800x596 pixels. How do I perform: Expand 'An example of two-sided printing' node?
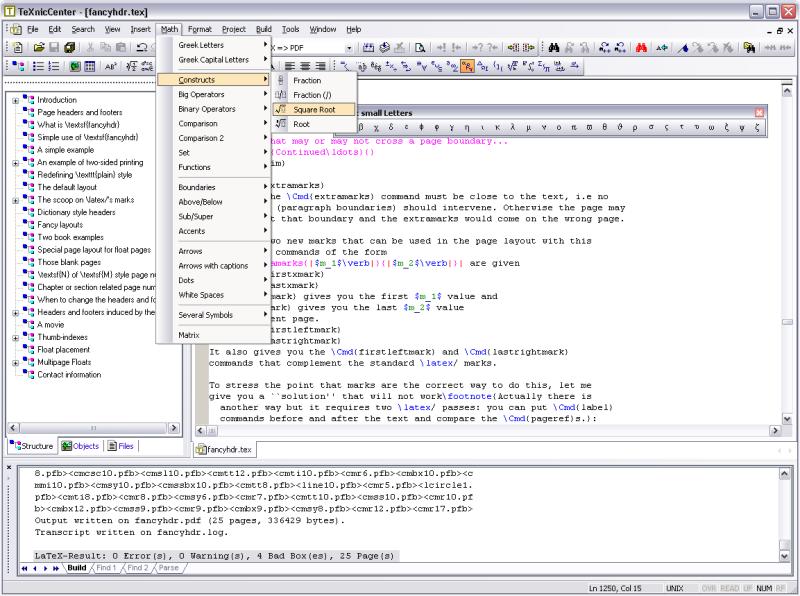(15, 163)
